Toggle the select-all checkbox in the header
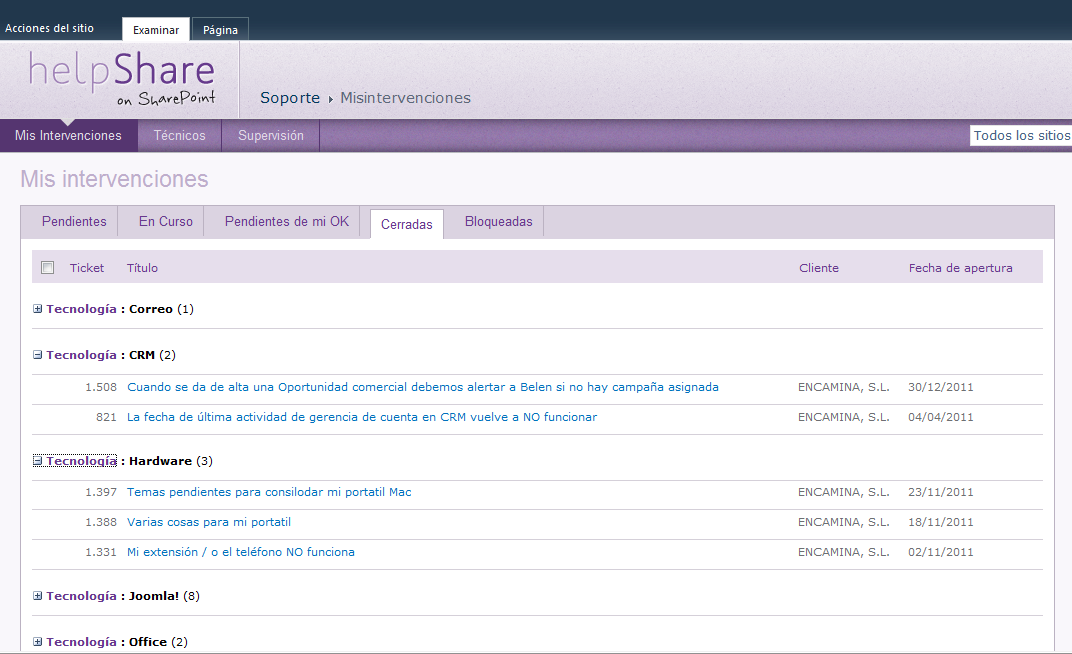 [47, 267]
